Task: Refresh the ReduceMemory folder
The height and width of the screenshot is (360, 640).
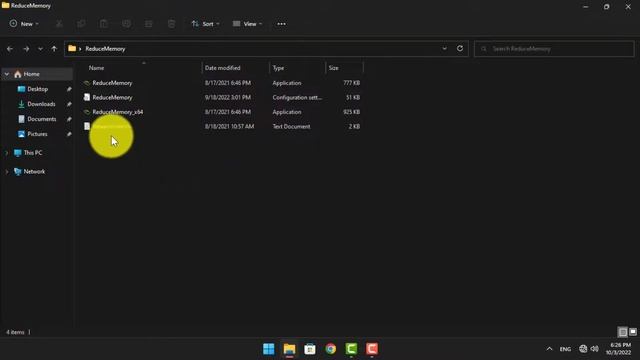Action: click(x=460, y=49)
